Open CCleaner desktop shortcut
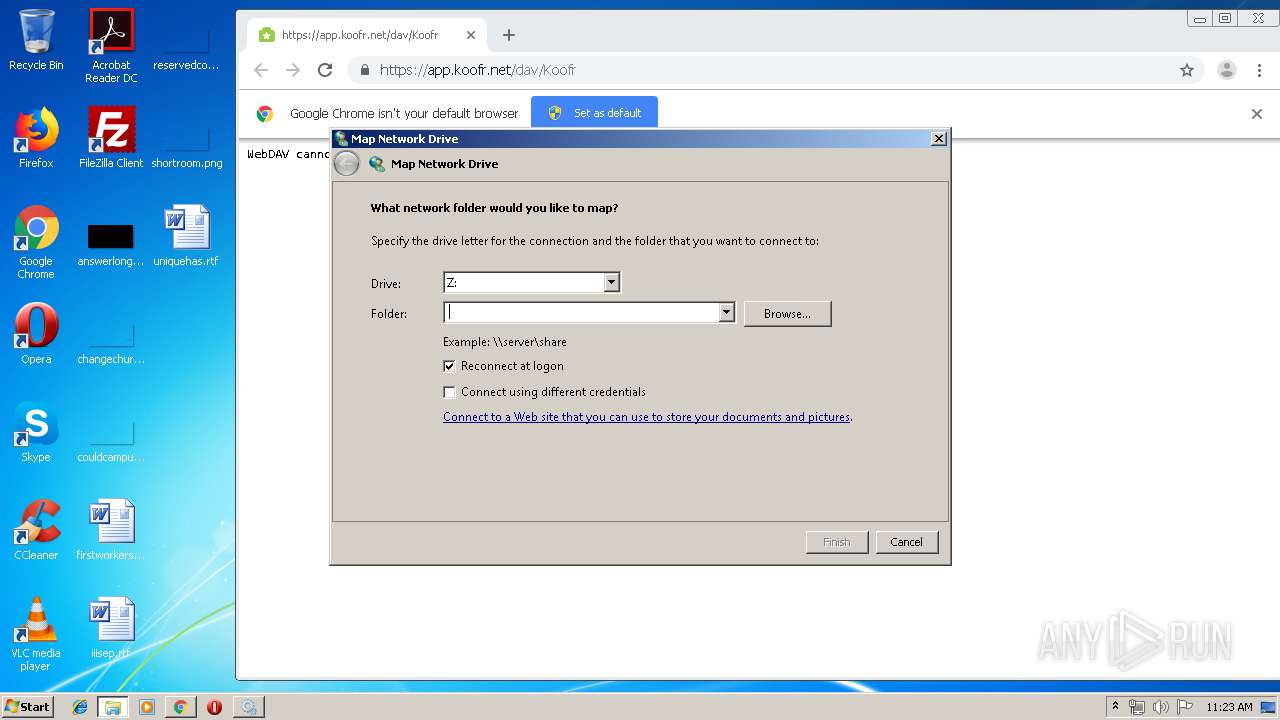Screen dimensions: 1280x720 36,530
